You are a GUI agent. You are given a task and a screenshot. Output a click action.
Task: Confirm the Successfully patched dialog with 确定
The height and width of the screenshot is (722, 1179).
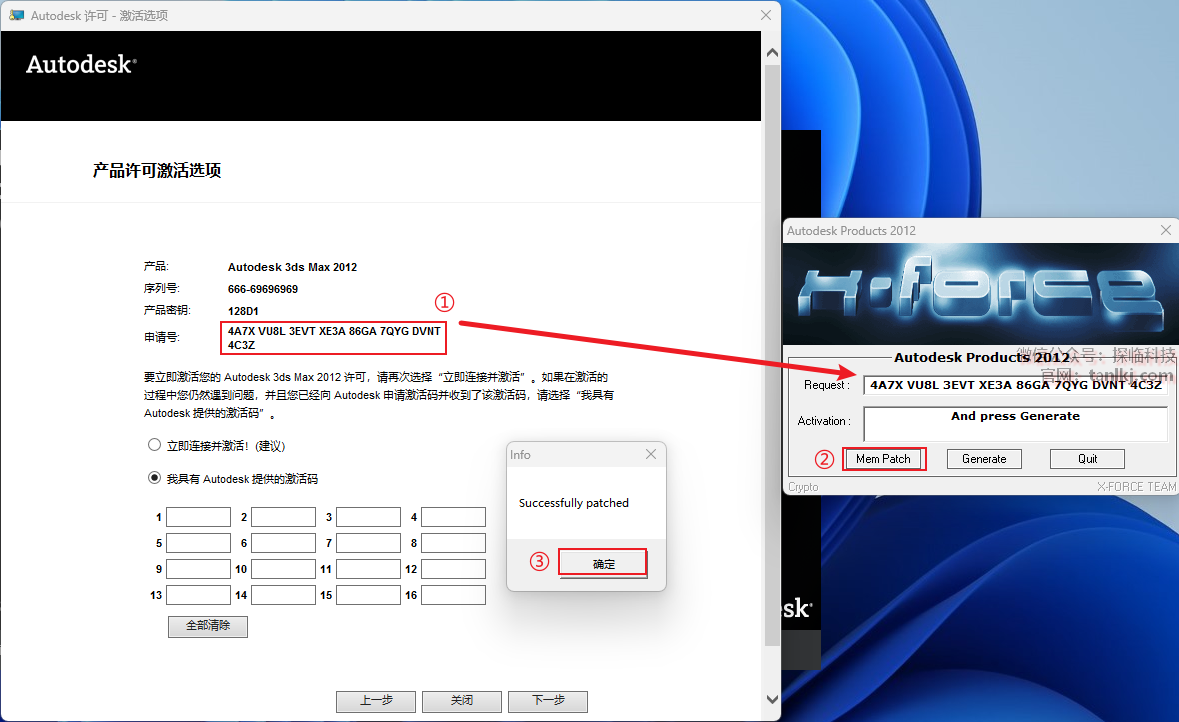(x=603, y=563)
